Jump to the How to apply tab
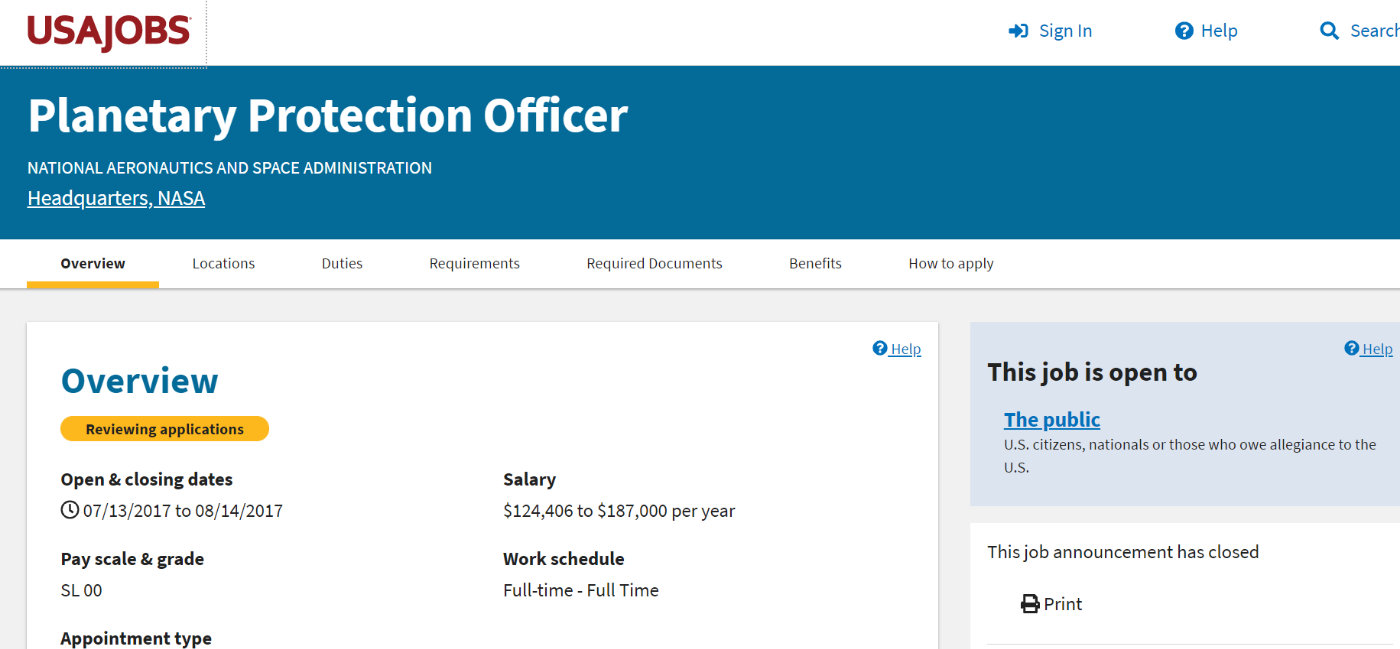 coord(950,264)
